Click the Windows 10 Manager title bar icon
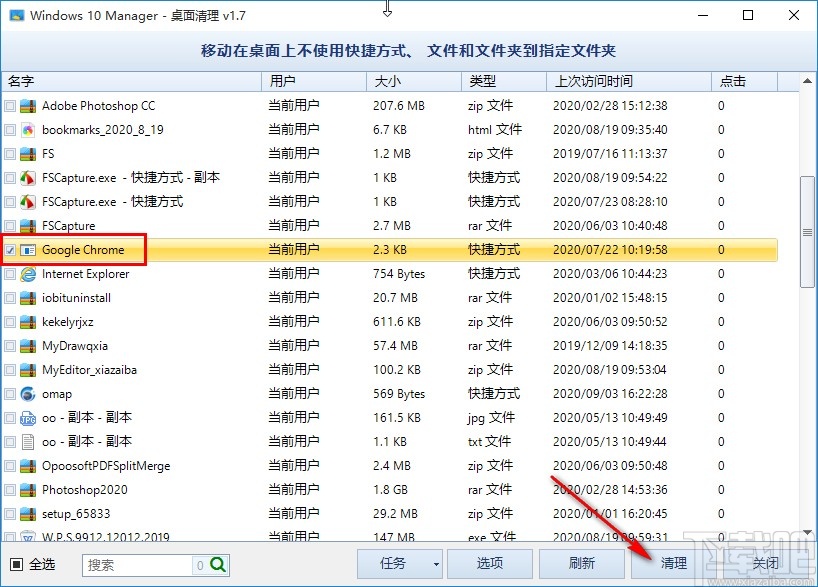The height and width of the screenshot is (587, 818). 16,15
